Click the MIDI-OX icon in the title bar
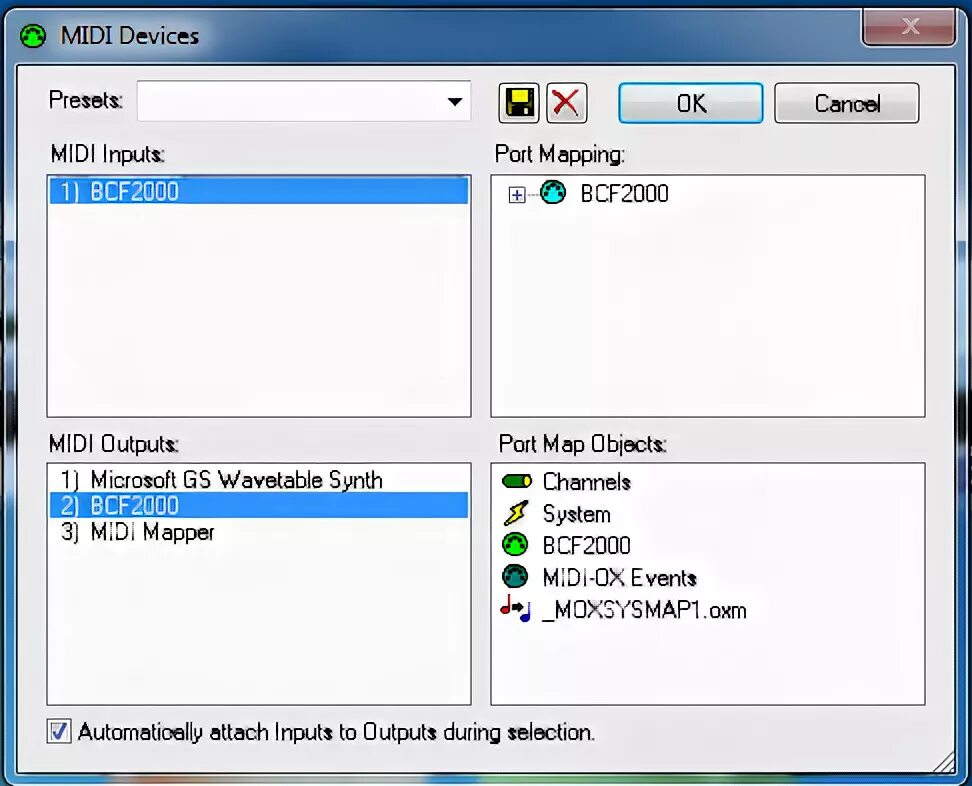Viewport: 972px width, 786px height. click(31, 35)
